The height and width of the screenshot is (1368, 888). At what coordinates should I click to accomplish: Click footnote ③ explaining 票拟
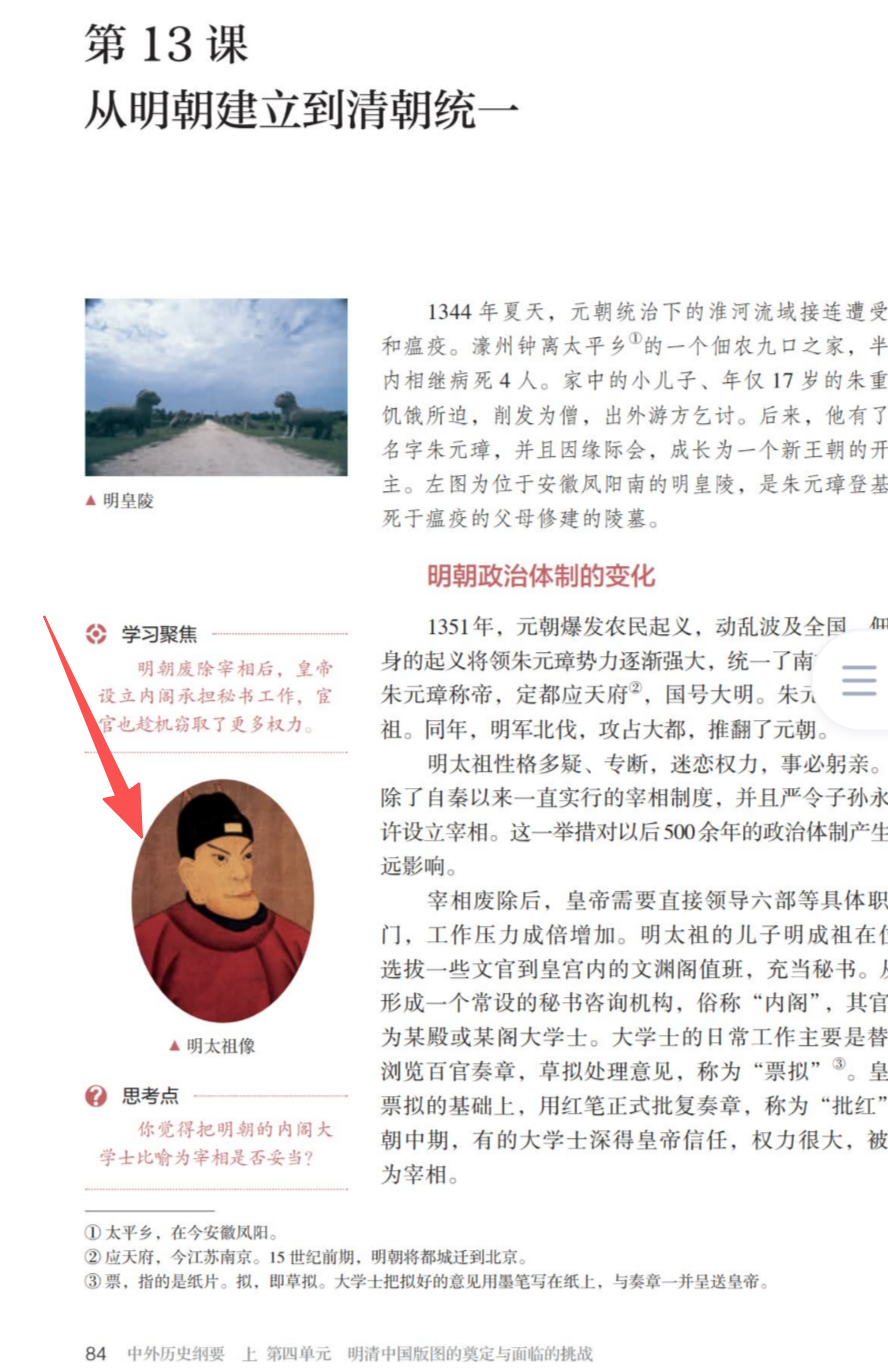coord(427,1282)
